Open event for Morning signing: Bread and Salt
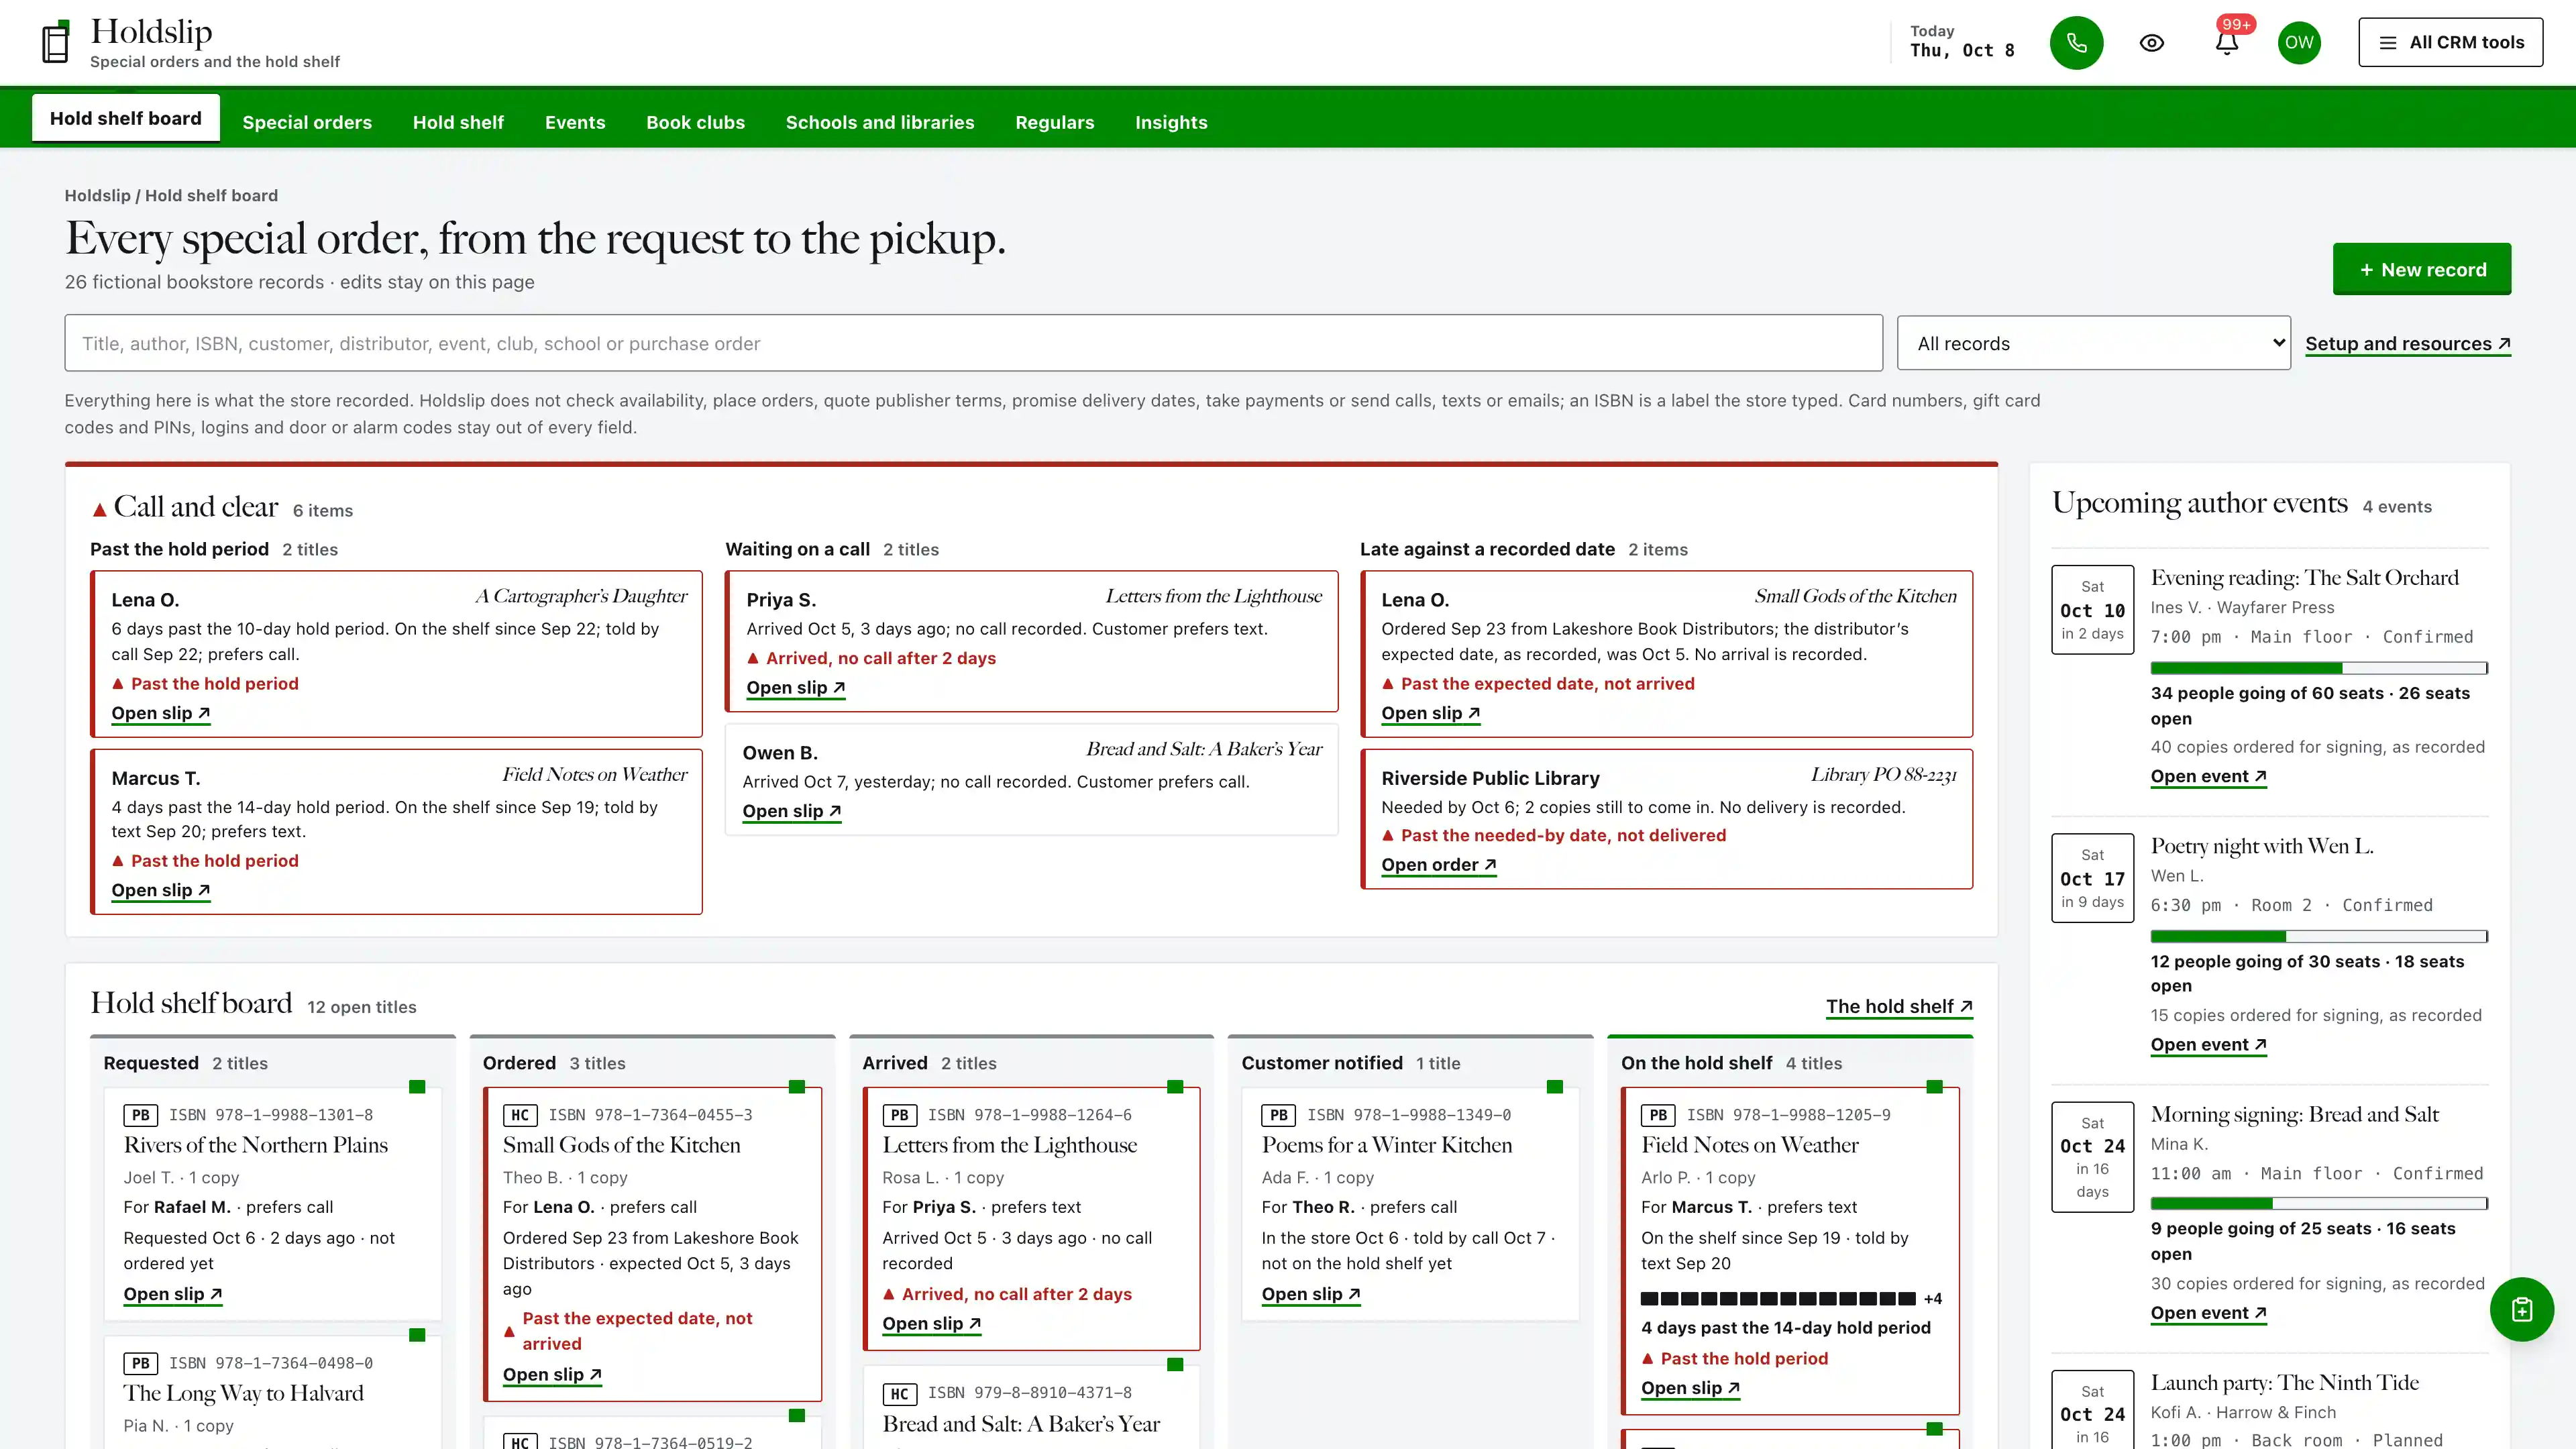The height and width of the screenshot is (1449, 2576). click(x=2208, y=1313)
